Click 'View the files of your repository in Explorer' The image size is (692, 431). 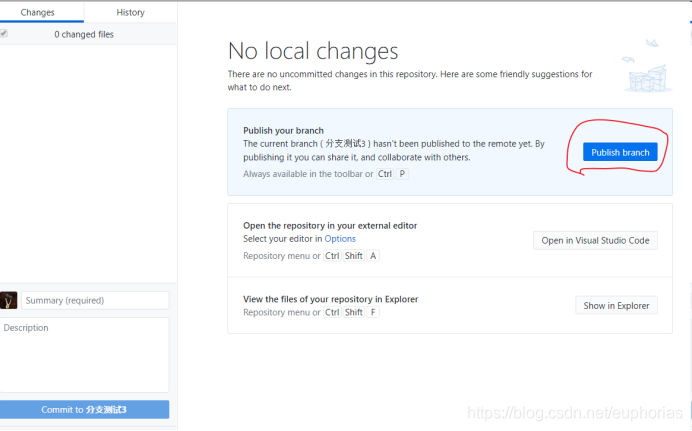tap(331, 299)
